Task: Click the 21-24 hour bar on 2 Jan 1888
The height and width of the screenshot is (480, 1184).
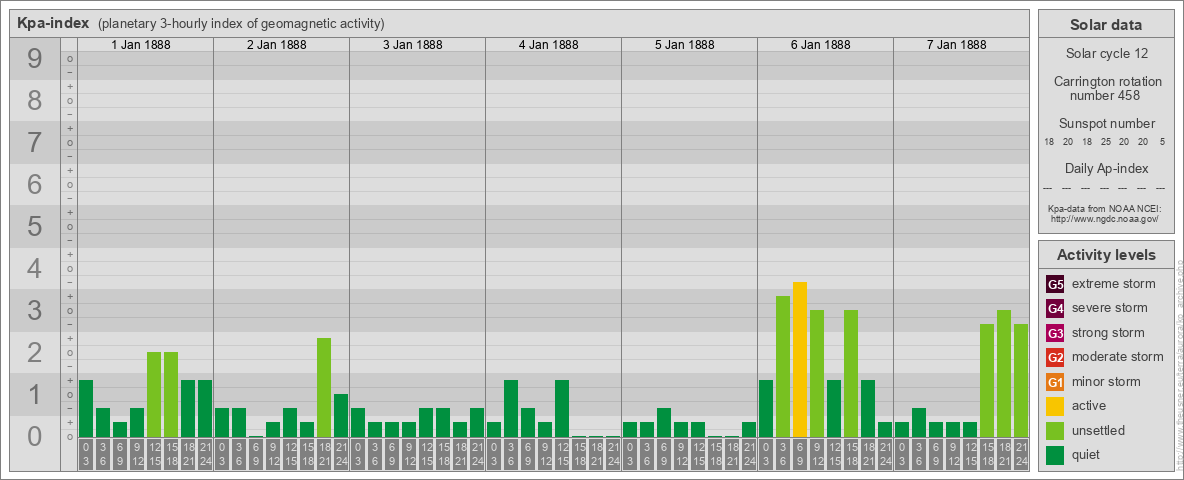Action: [x=341, y=415]
